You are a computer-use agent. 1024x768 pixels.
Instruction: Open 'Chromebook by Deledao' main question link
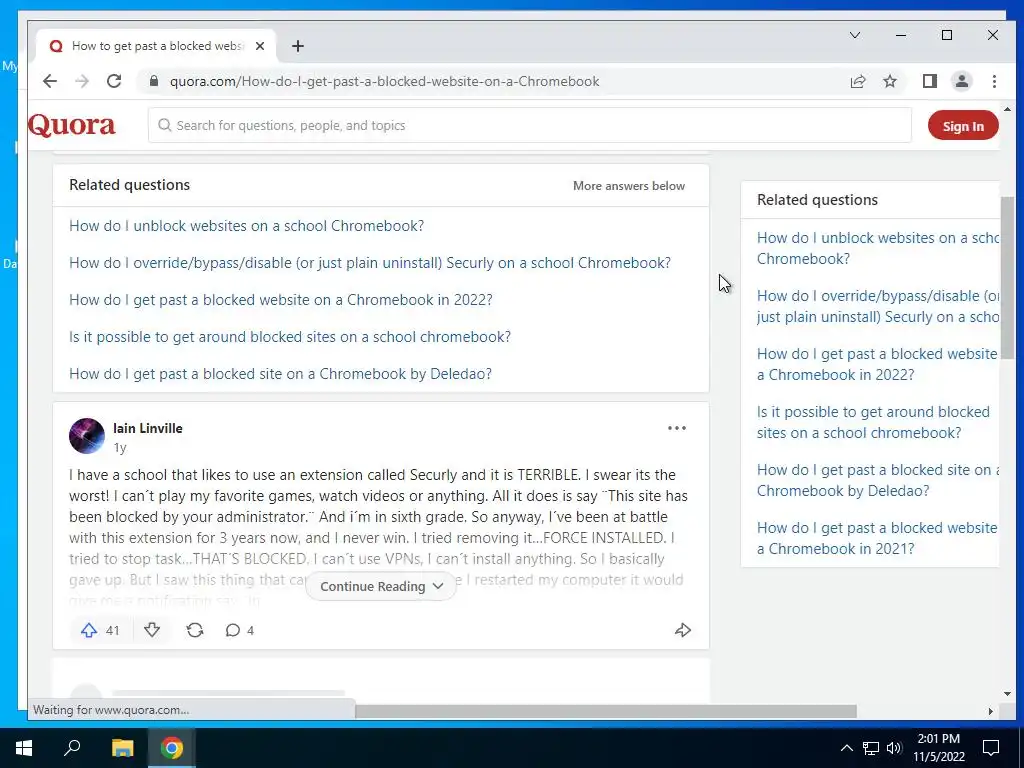pyautogui.click(x=280, y=374)
